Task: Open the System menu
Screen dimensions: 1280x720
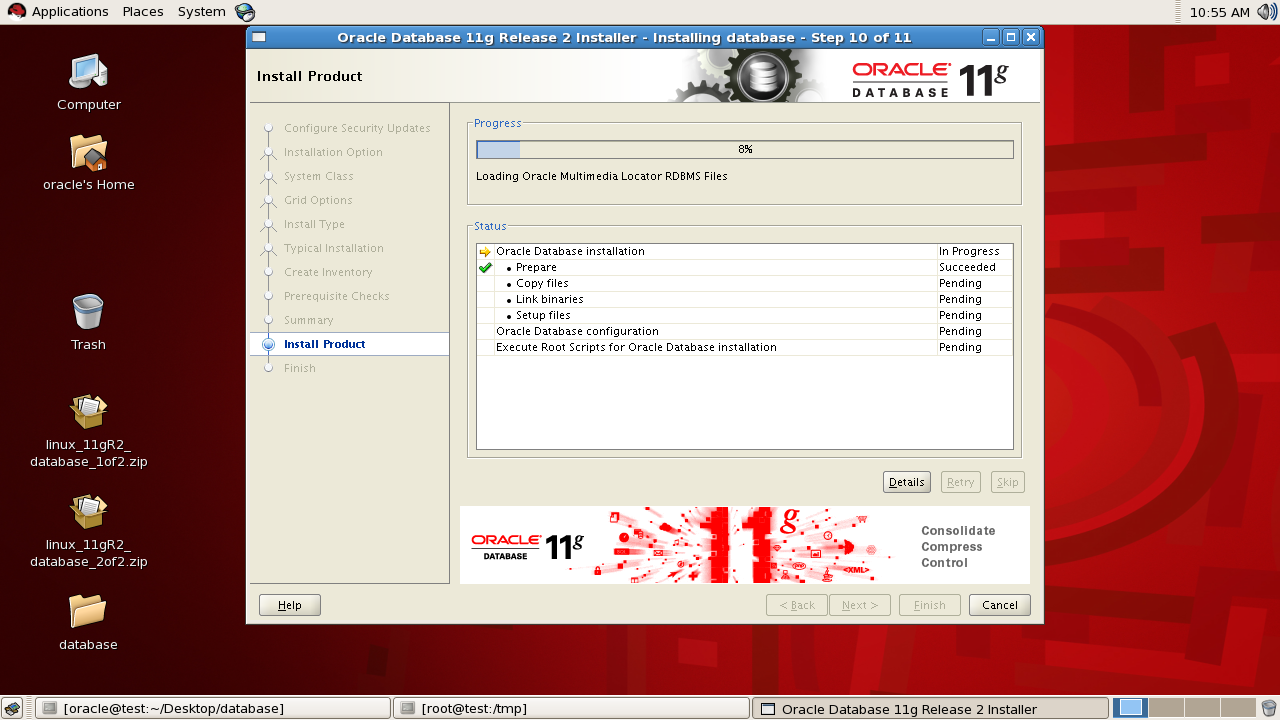Action: click(x=202, y=12)
